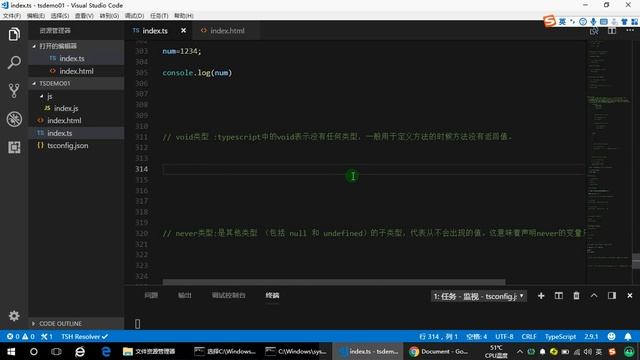Switch to the Problems panel tab
640x360 pixels.
pyautogui.click(x=151, y=295)
